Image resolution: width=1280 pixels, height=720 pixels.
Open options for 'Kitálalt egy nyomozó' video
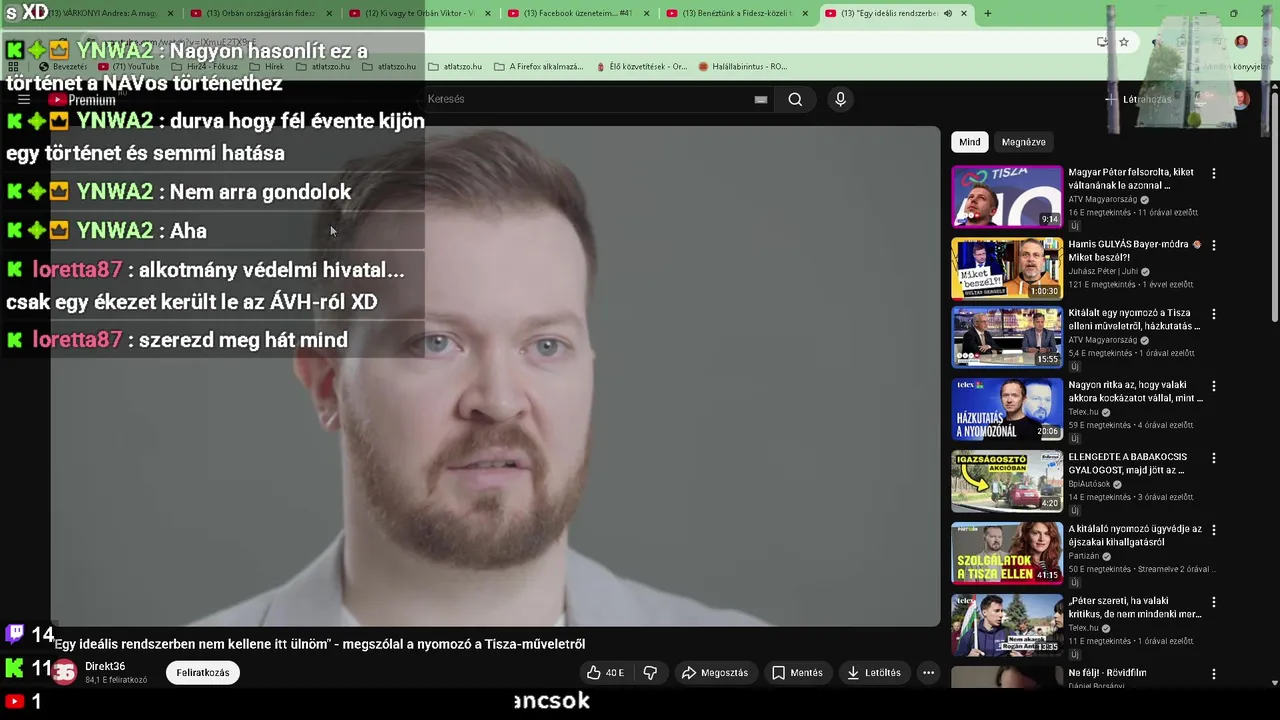pyautogui.click(x=1214, y=314)
